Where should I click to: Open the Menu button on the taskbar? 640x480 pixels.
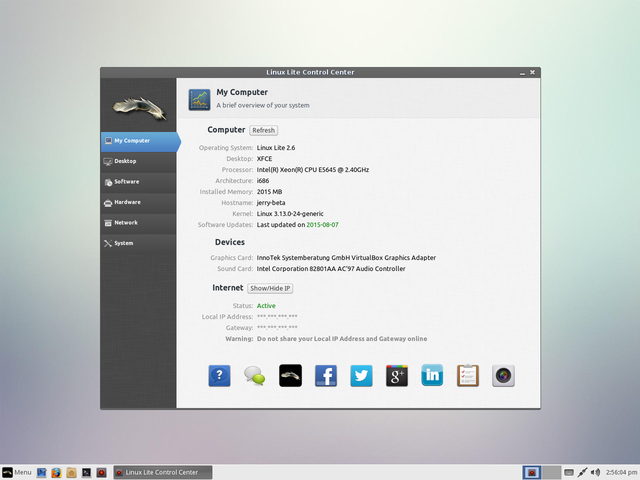point(17,472)
